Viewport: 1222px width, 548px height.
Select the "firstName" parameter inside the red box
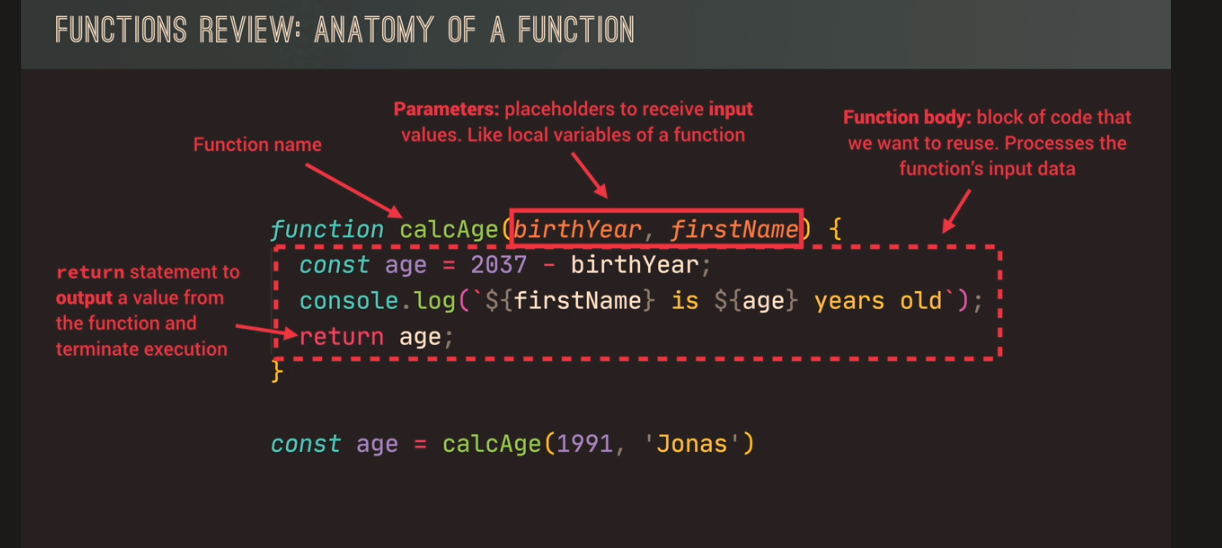734,230
